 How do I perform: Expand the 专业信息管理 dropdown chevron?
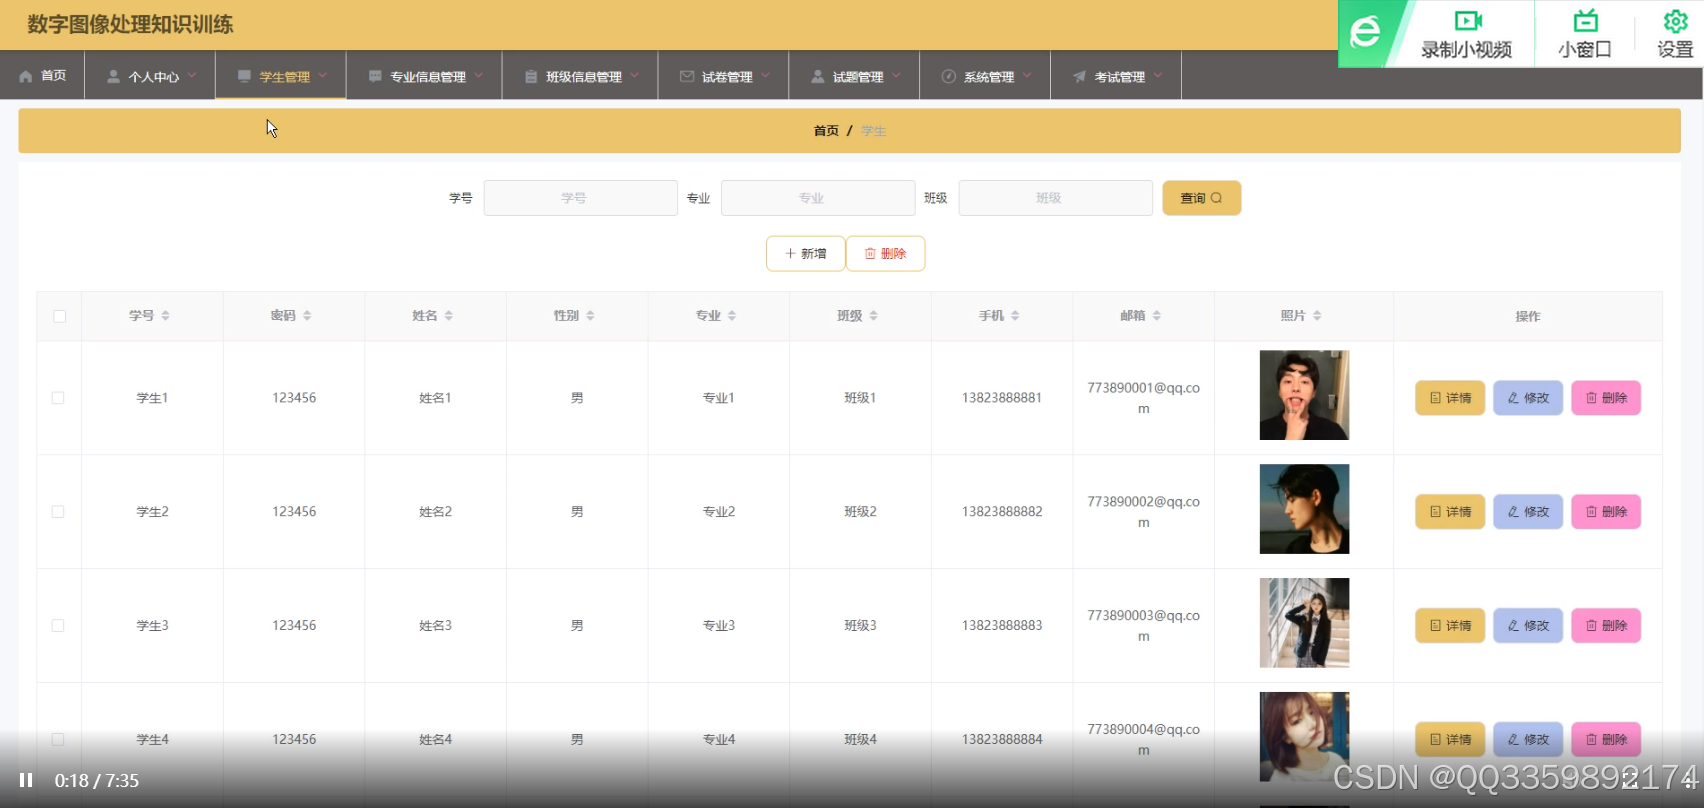coord(479,75)
